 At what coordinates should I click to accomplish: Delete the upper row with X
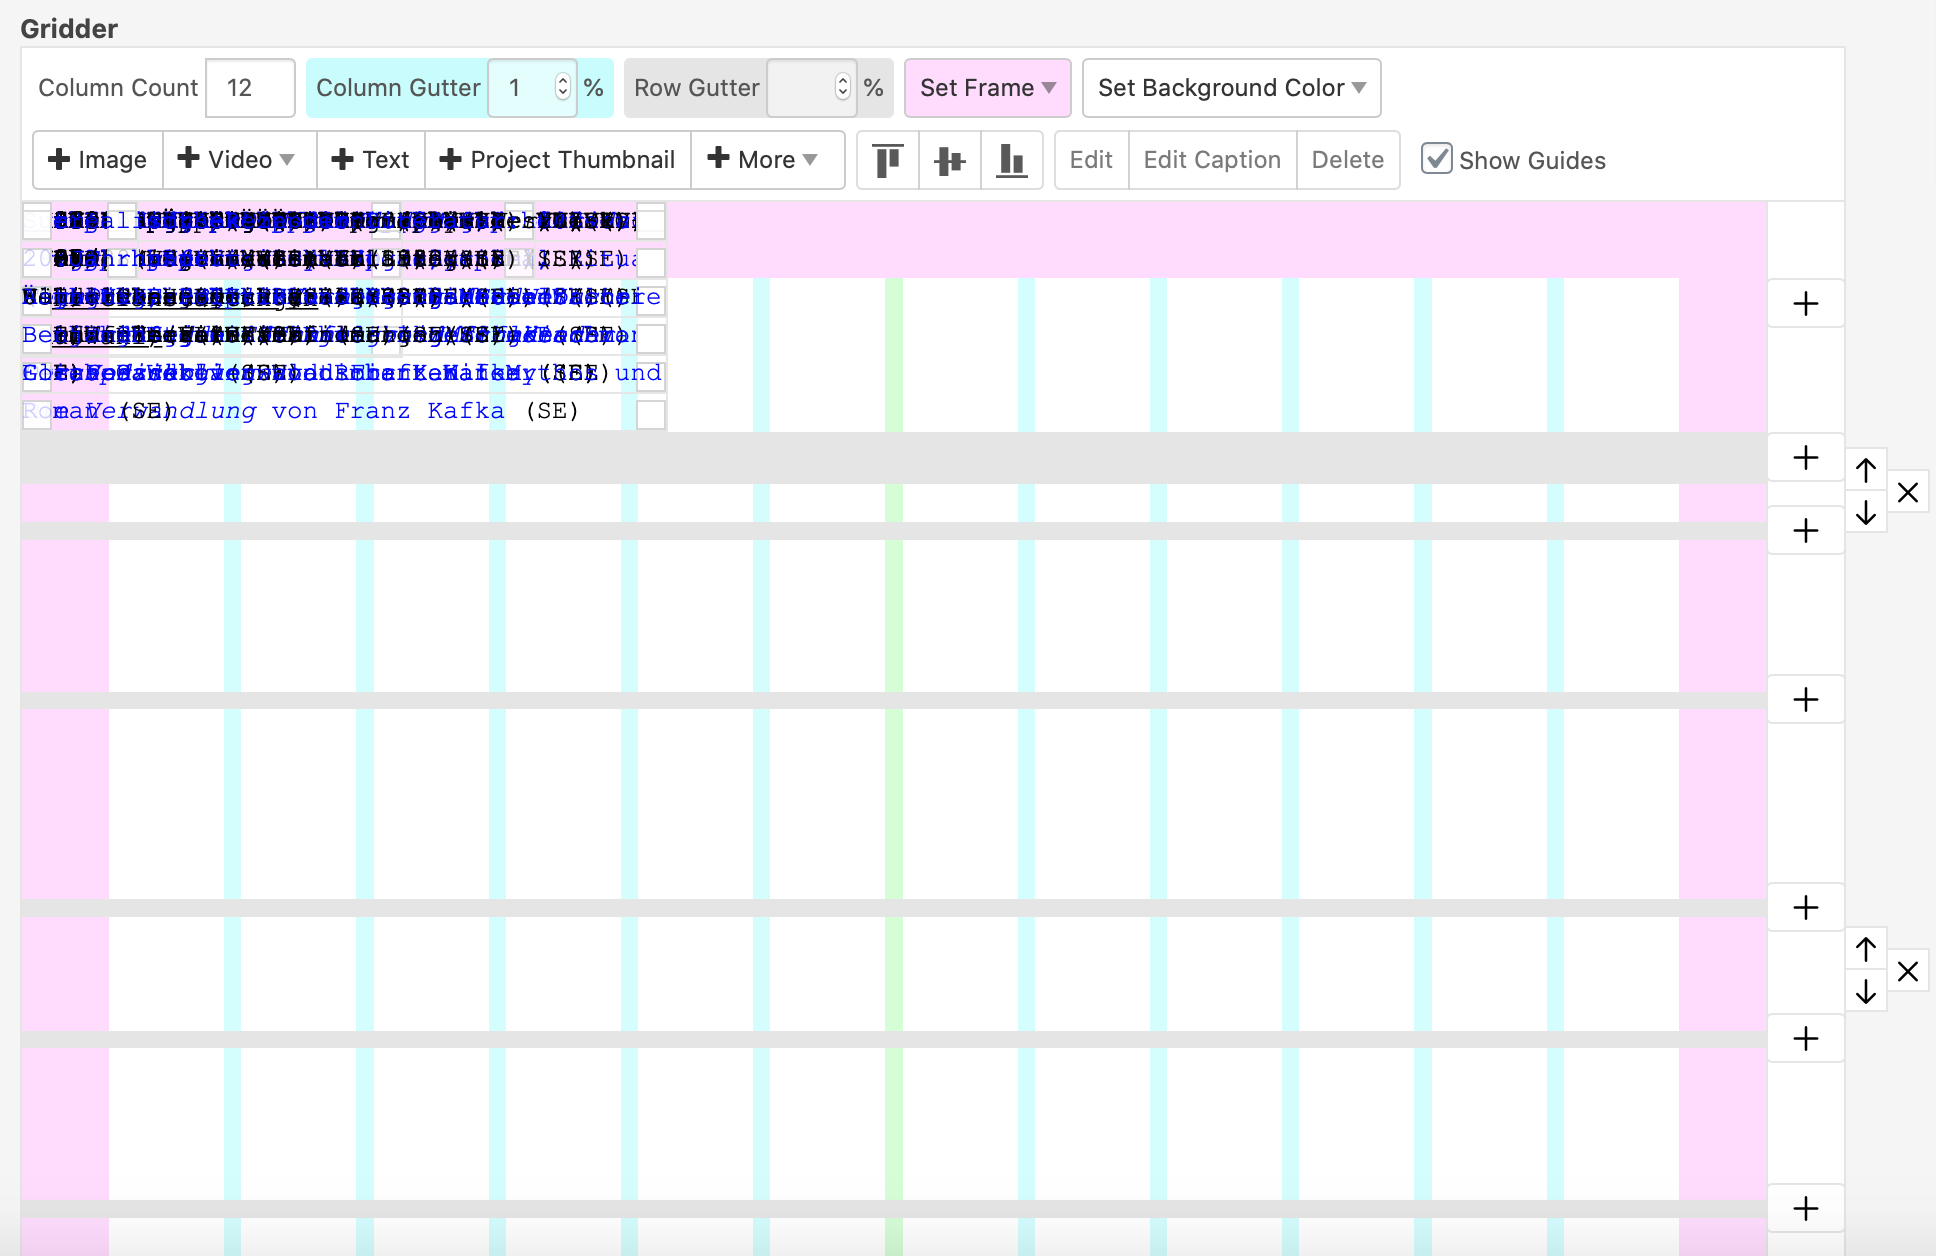click(1908, 492)
